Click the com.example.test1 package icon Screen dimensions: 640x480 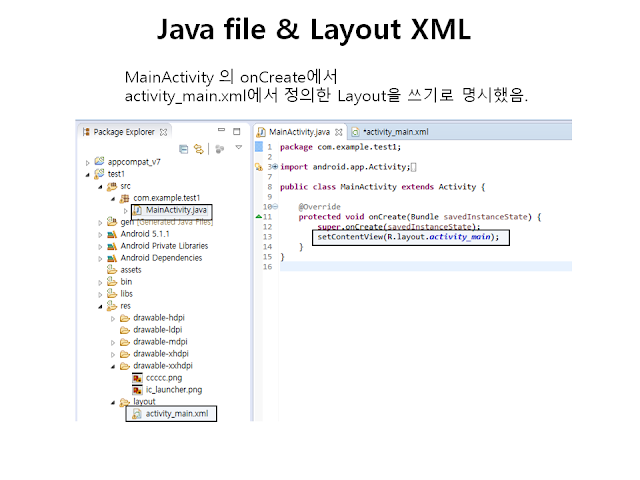124,198
